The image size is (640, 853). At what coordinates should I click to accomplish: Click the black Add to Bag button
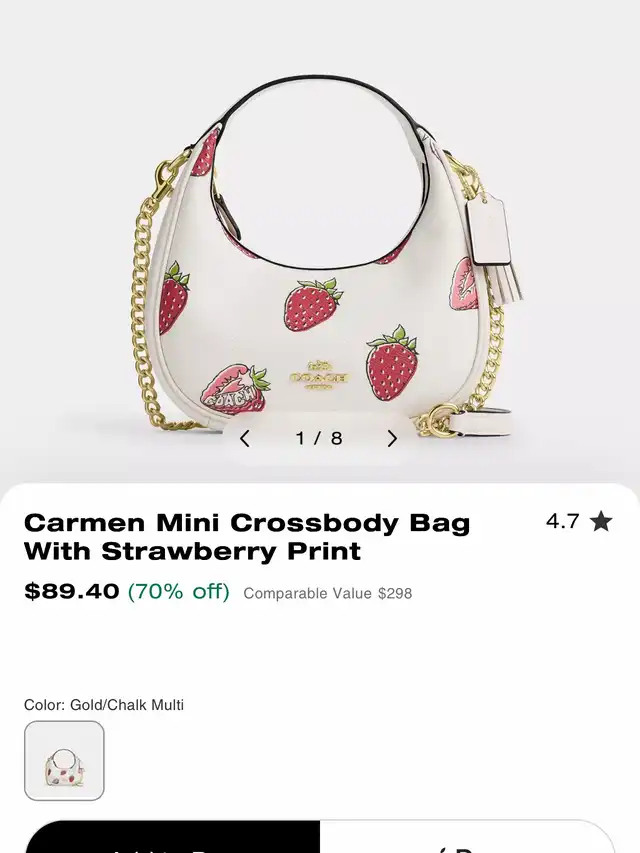173,838
